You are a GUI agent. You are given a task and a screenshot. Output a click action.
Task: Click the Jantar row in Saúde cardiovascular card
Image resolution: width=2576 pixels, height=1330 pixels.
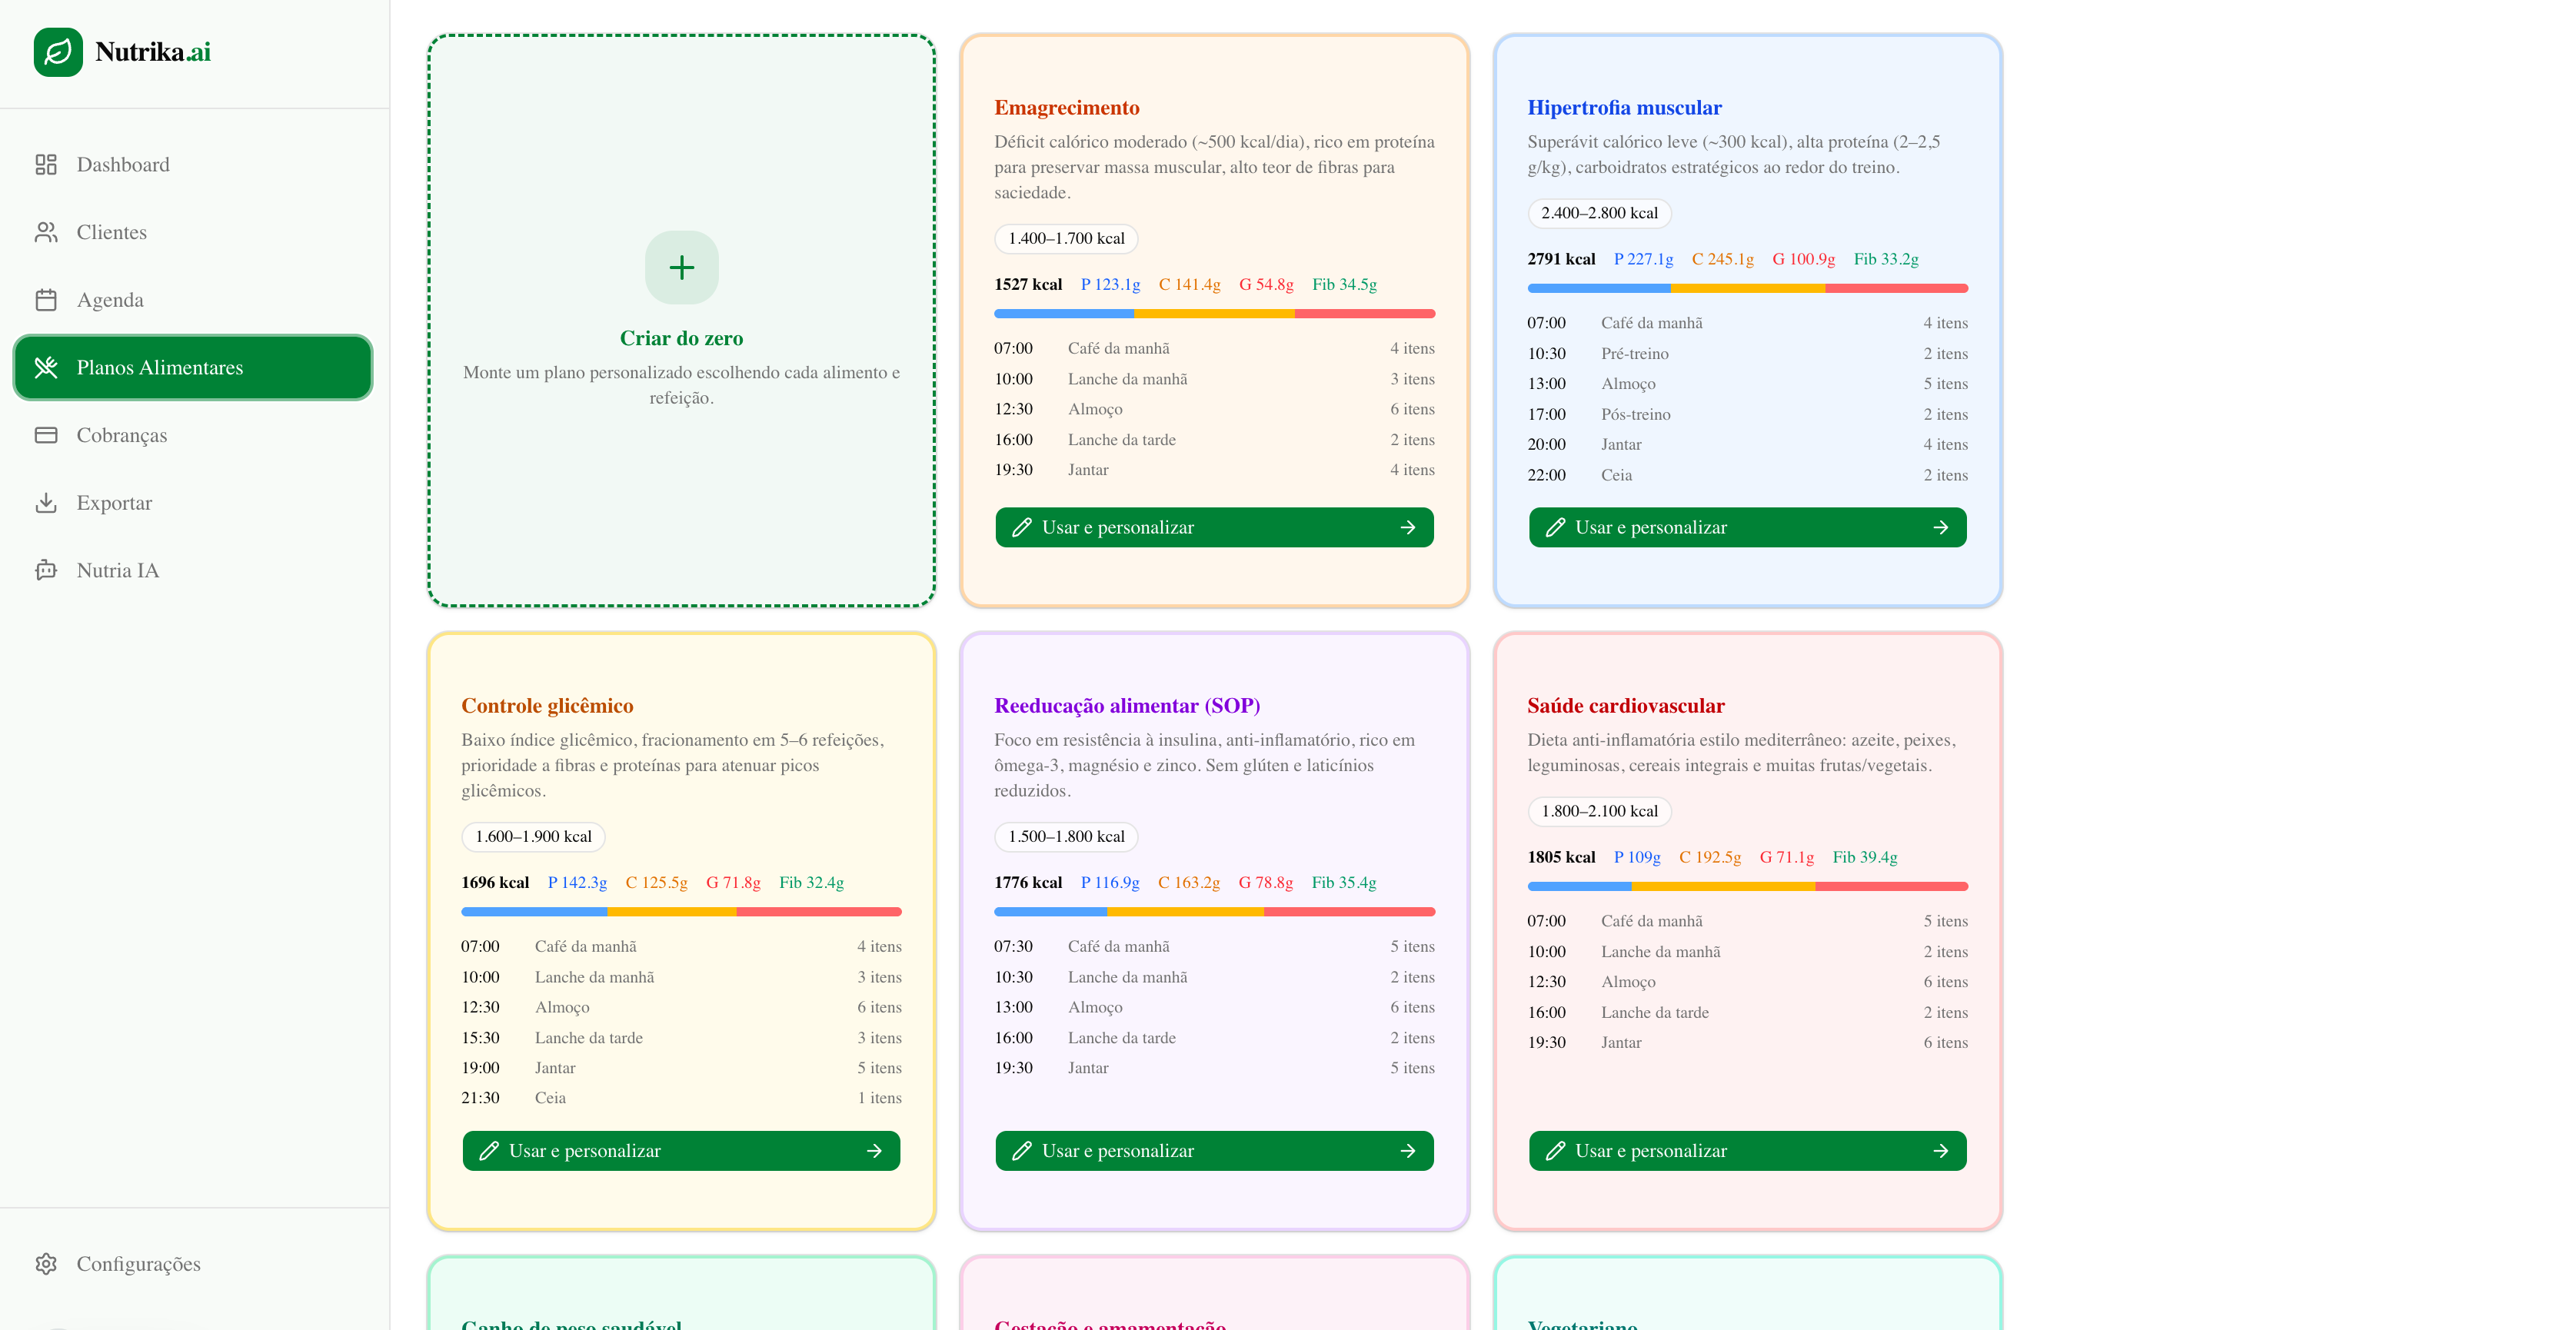[1748, 1043]
